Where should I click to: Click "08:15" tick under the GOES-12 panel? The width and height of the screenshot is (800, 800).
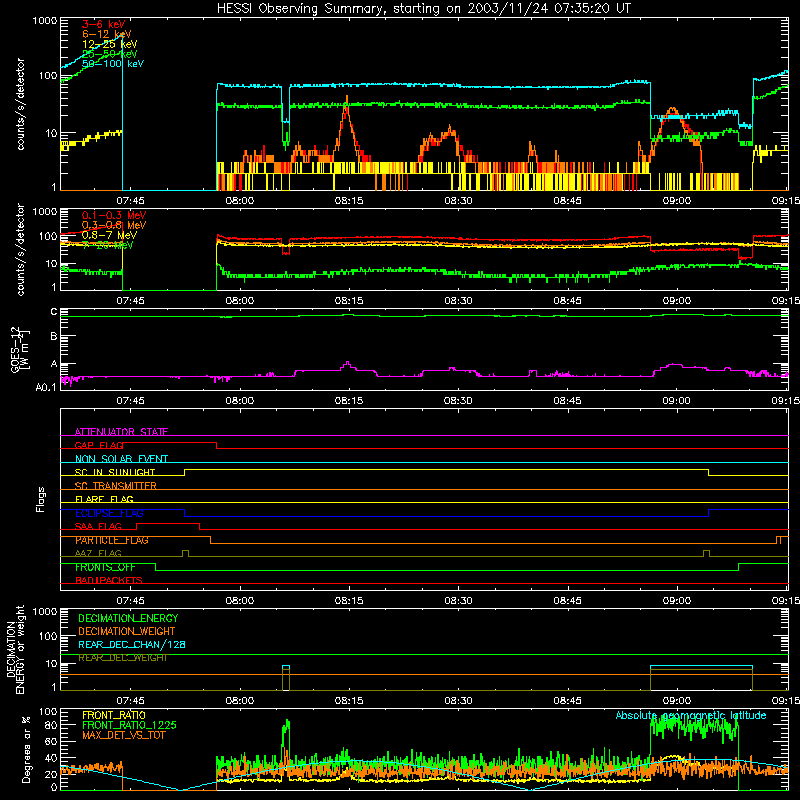point(349,401)
